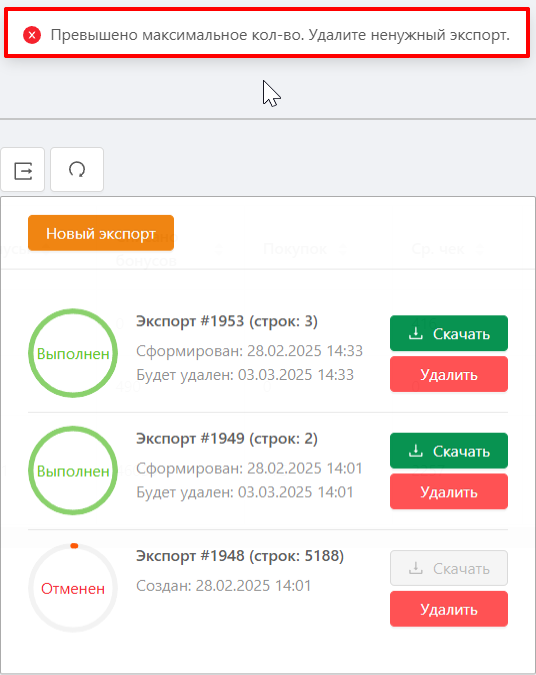Image resolution: width=536 pixels, height=675 pixels.
Task: Click the refresh icon button
Action: [77, 170]
